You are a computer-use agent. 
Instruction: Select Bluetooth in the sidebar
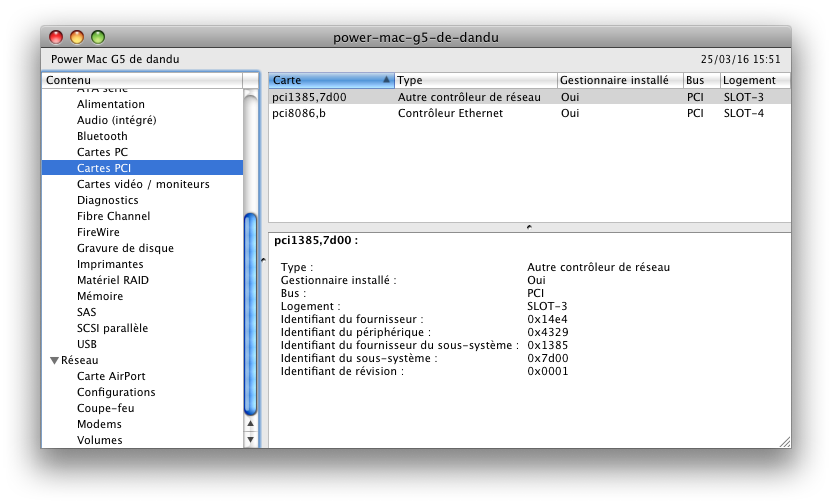[x=102, y=136]
